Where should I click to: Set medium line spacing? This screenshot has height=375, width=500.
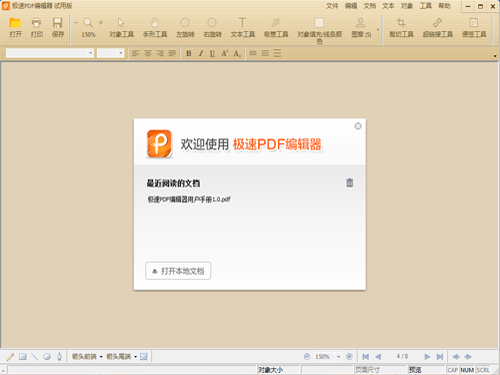[265, 53]
